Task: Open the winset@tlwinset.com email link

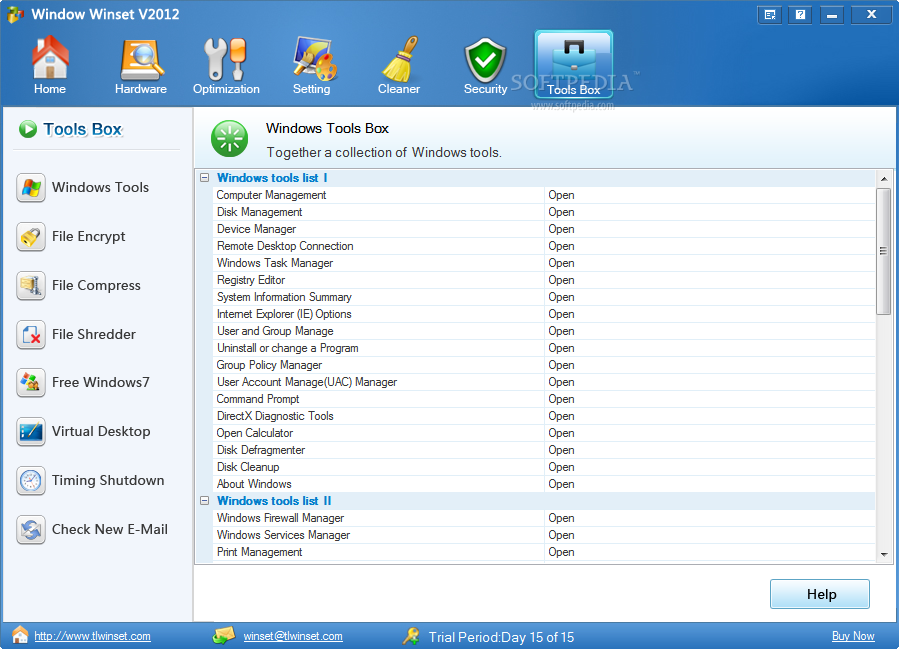Action: [x=293, y=636]
